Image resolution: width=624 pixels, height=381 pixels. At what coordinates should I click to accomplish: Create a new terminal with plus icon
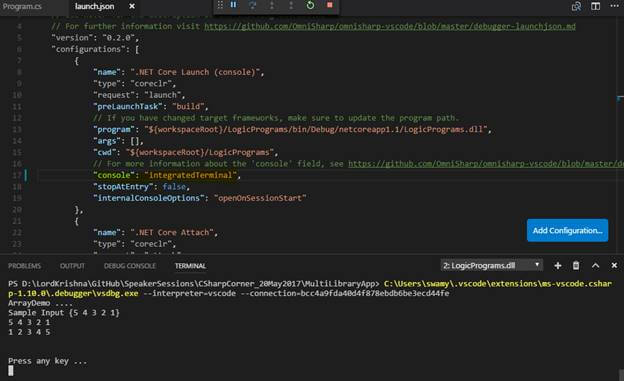tap(558, 266)
